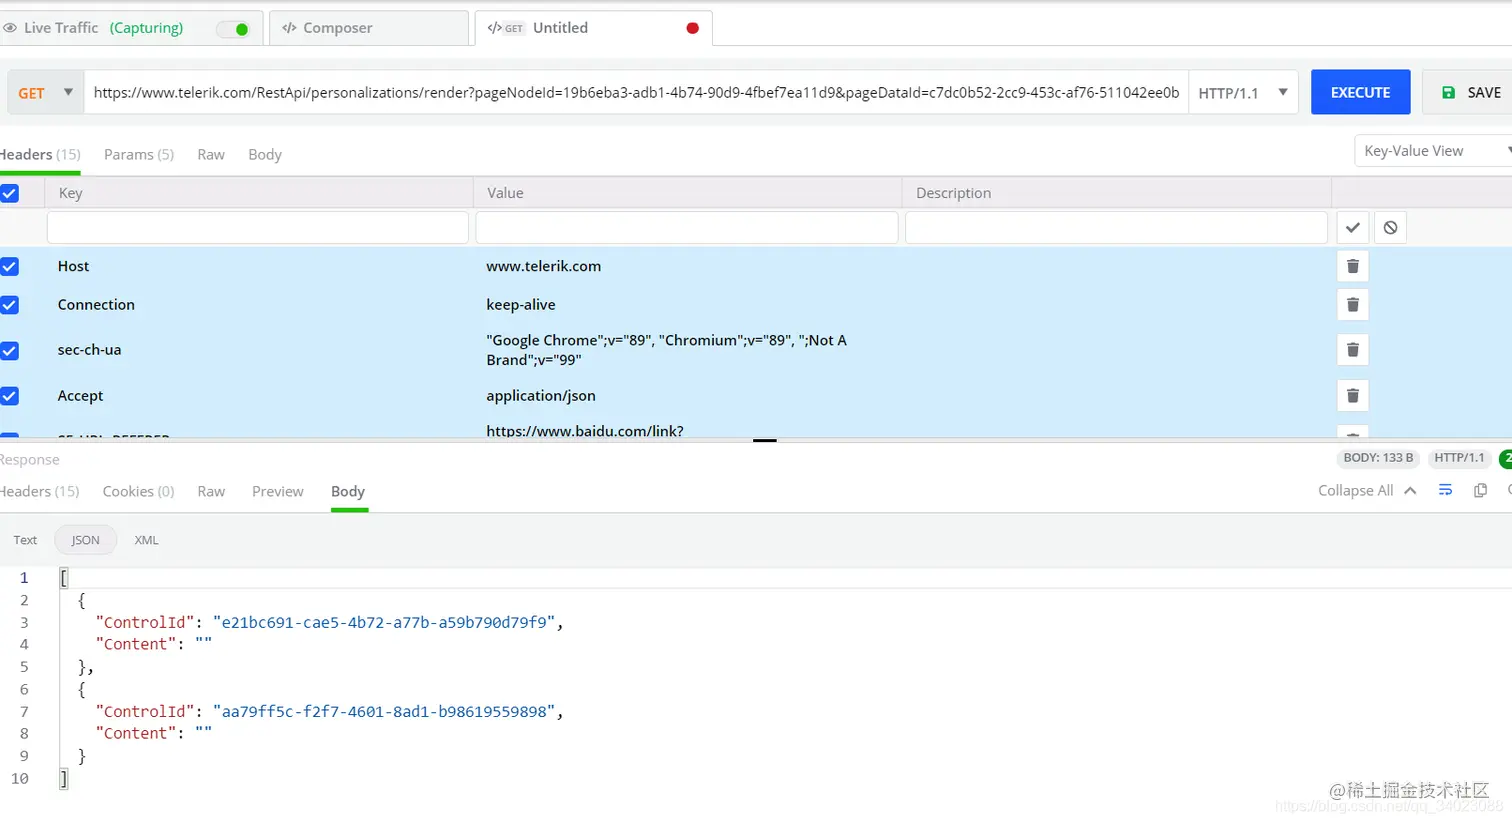1512x823 pixels.
Task: Switch to request Raw tab
Action: point(211,155)
